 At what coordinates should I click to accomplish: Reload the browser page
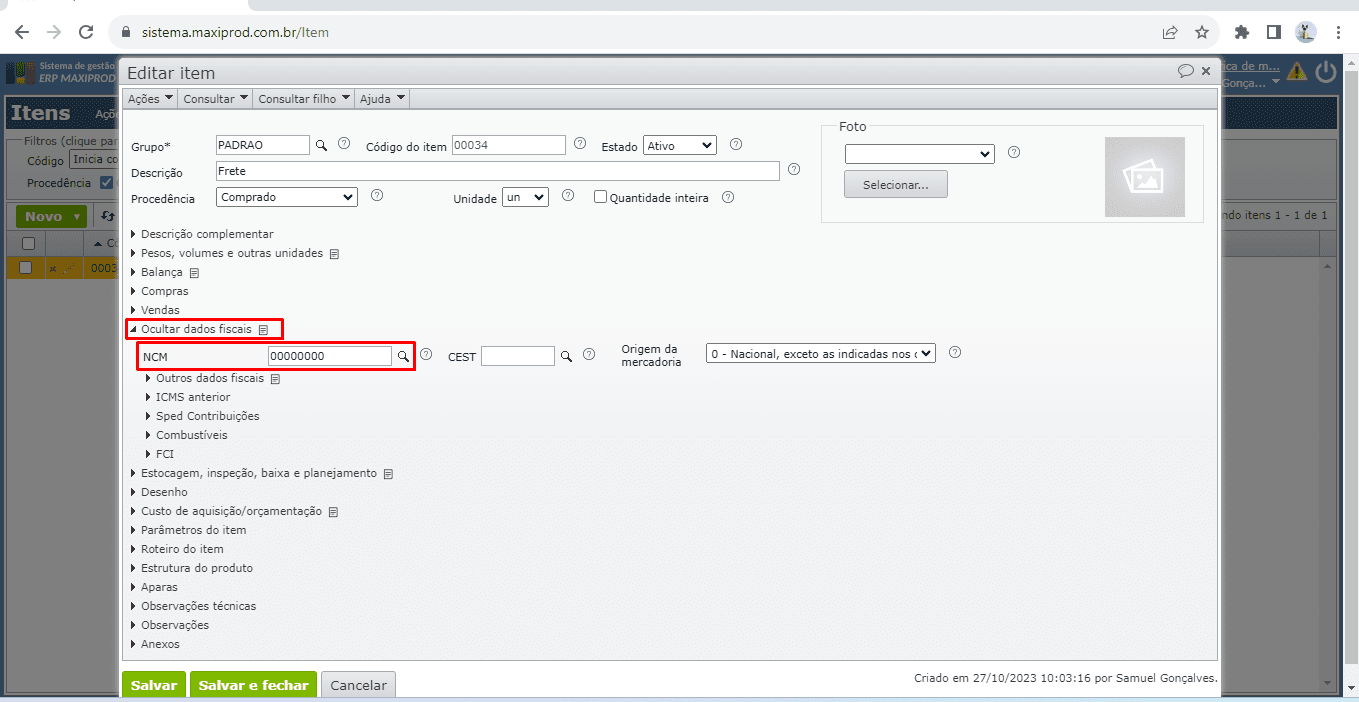pos(86,32)
